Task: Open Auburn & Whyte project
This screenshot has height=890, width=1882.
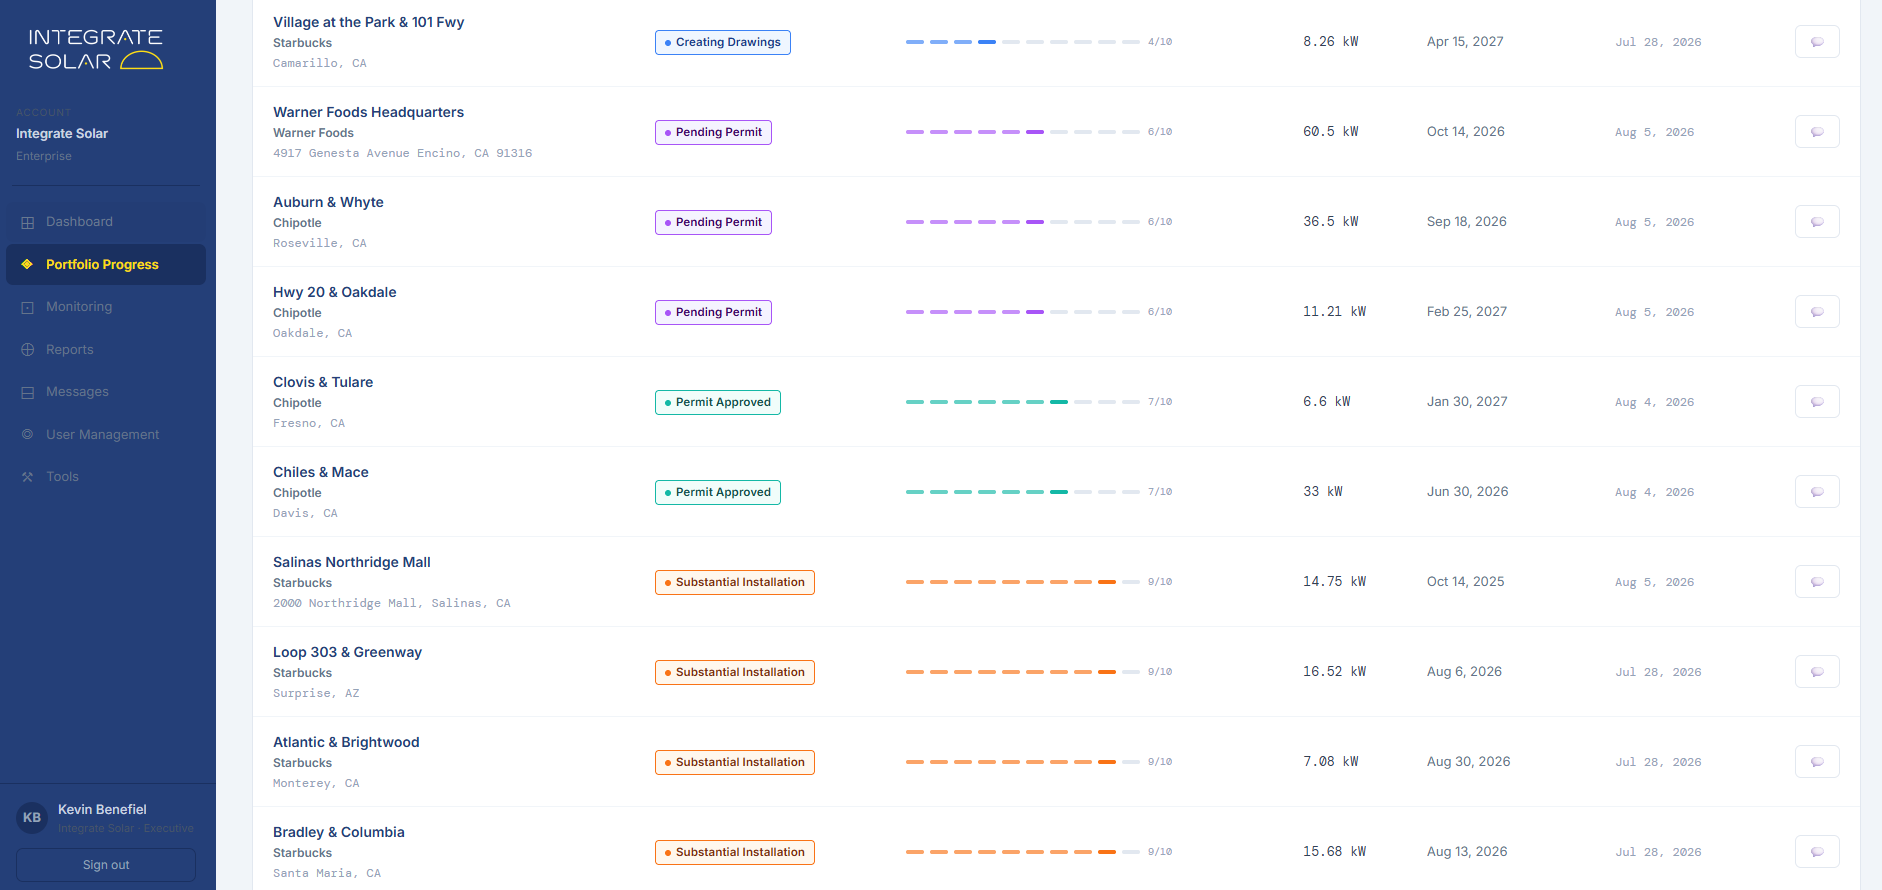Action: coord(328,202)
